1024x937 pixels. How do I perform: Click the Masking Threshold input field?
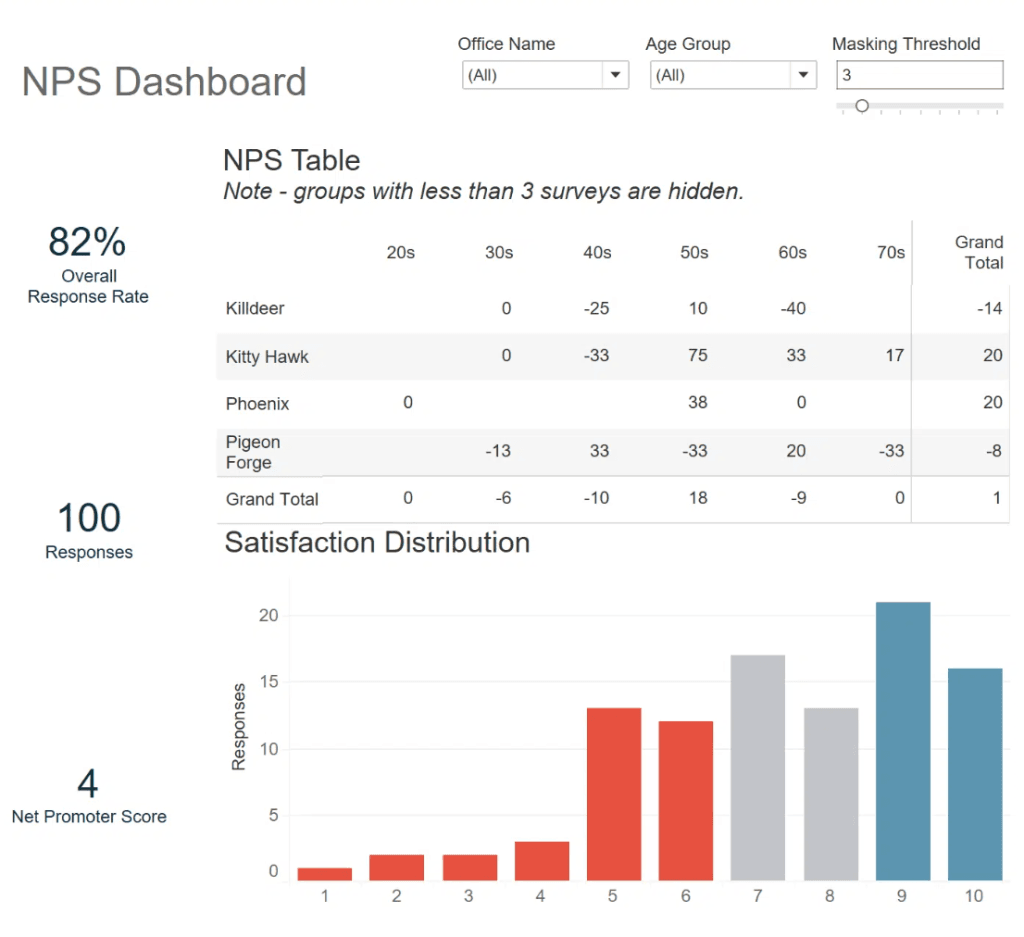point(919,75)
